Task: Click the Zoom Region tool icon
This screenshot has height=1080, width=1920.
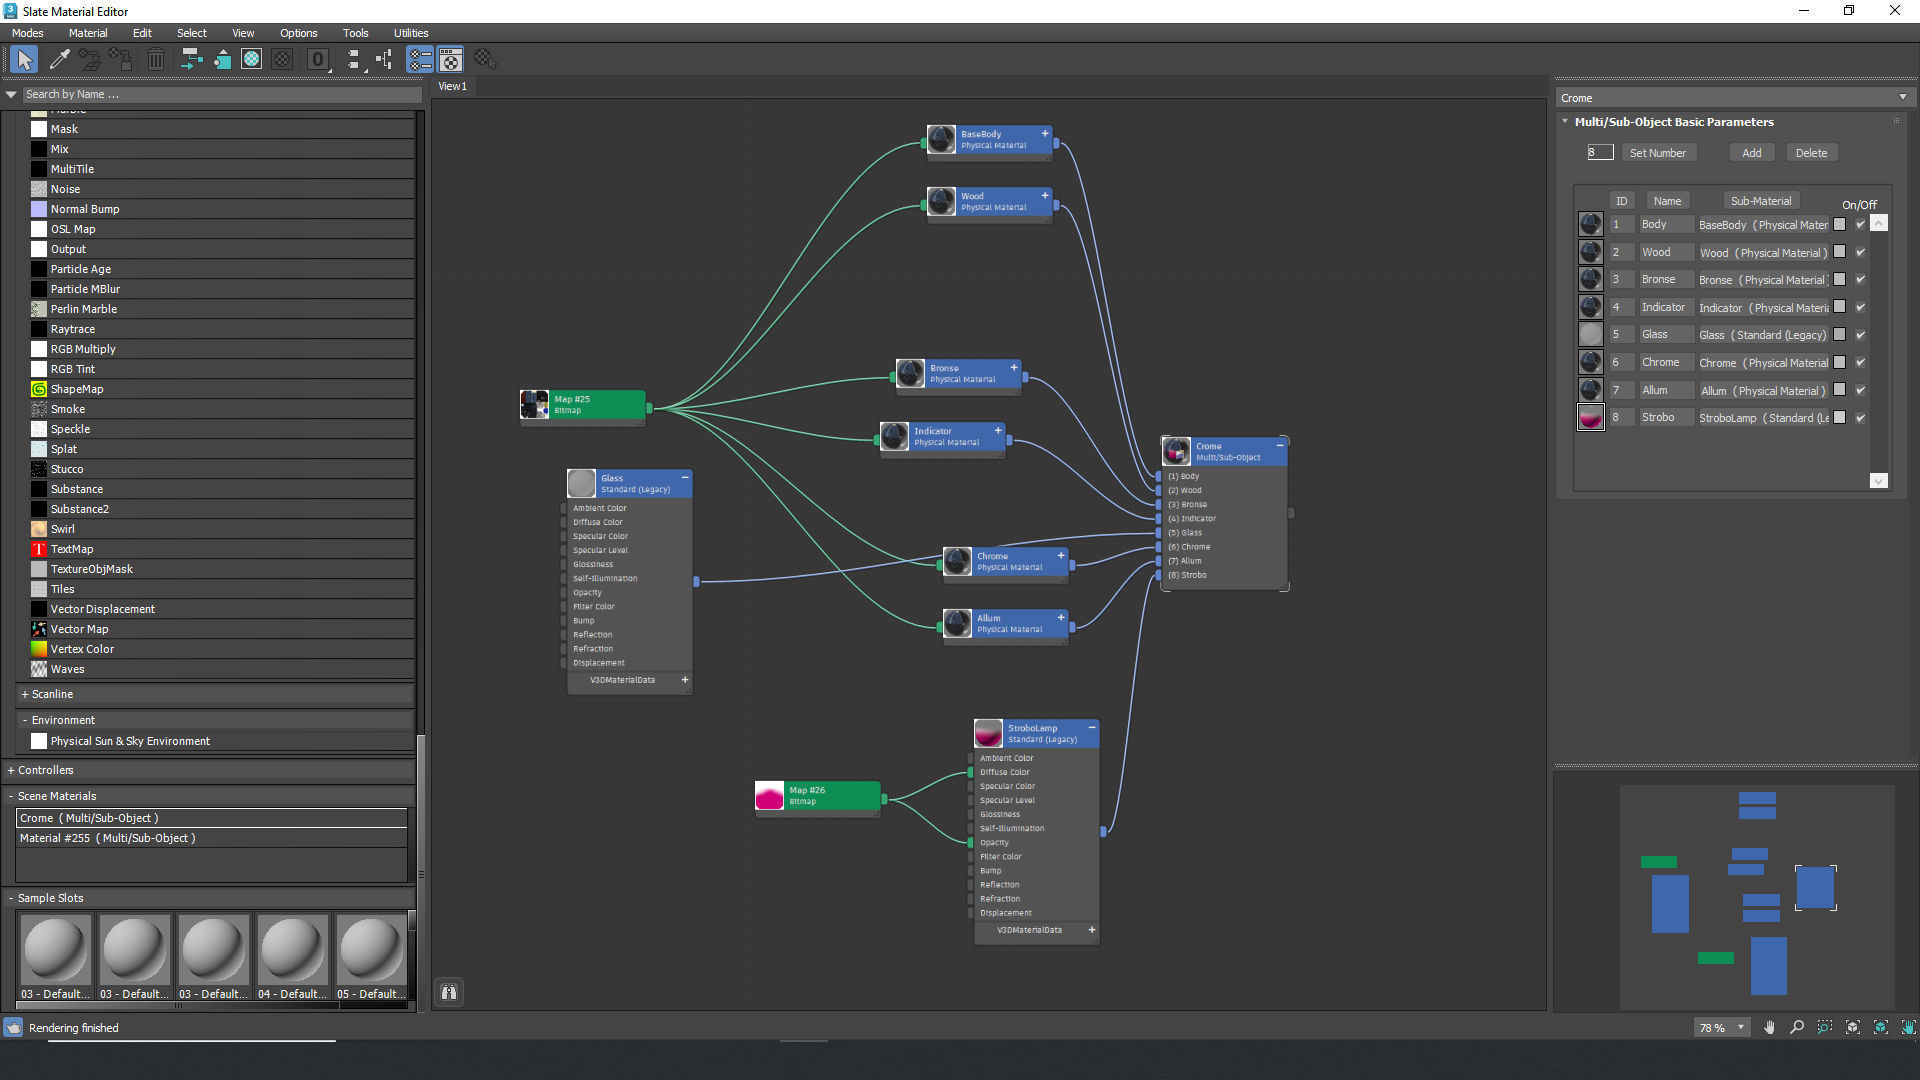Action: tap(1825, 1027)
